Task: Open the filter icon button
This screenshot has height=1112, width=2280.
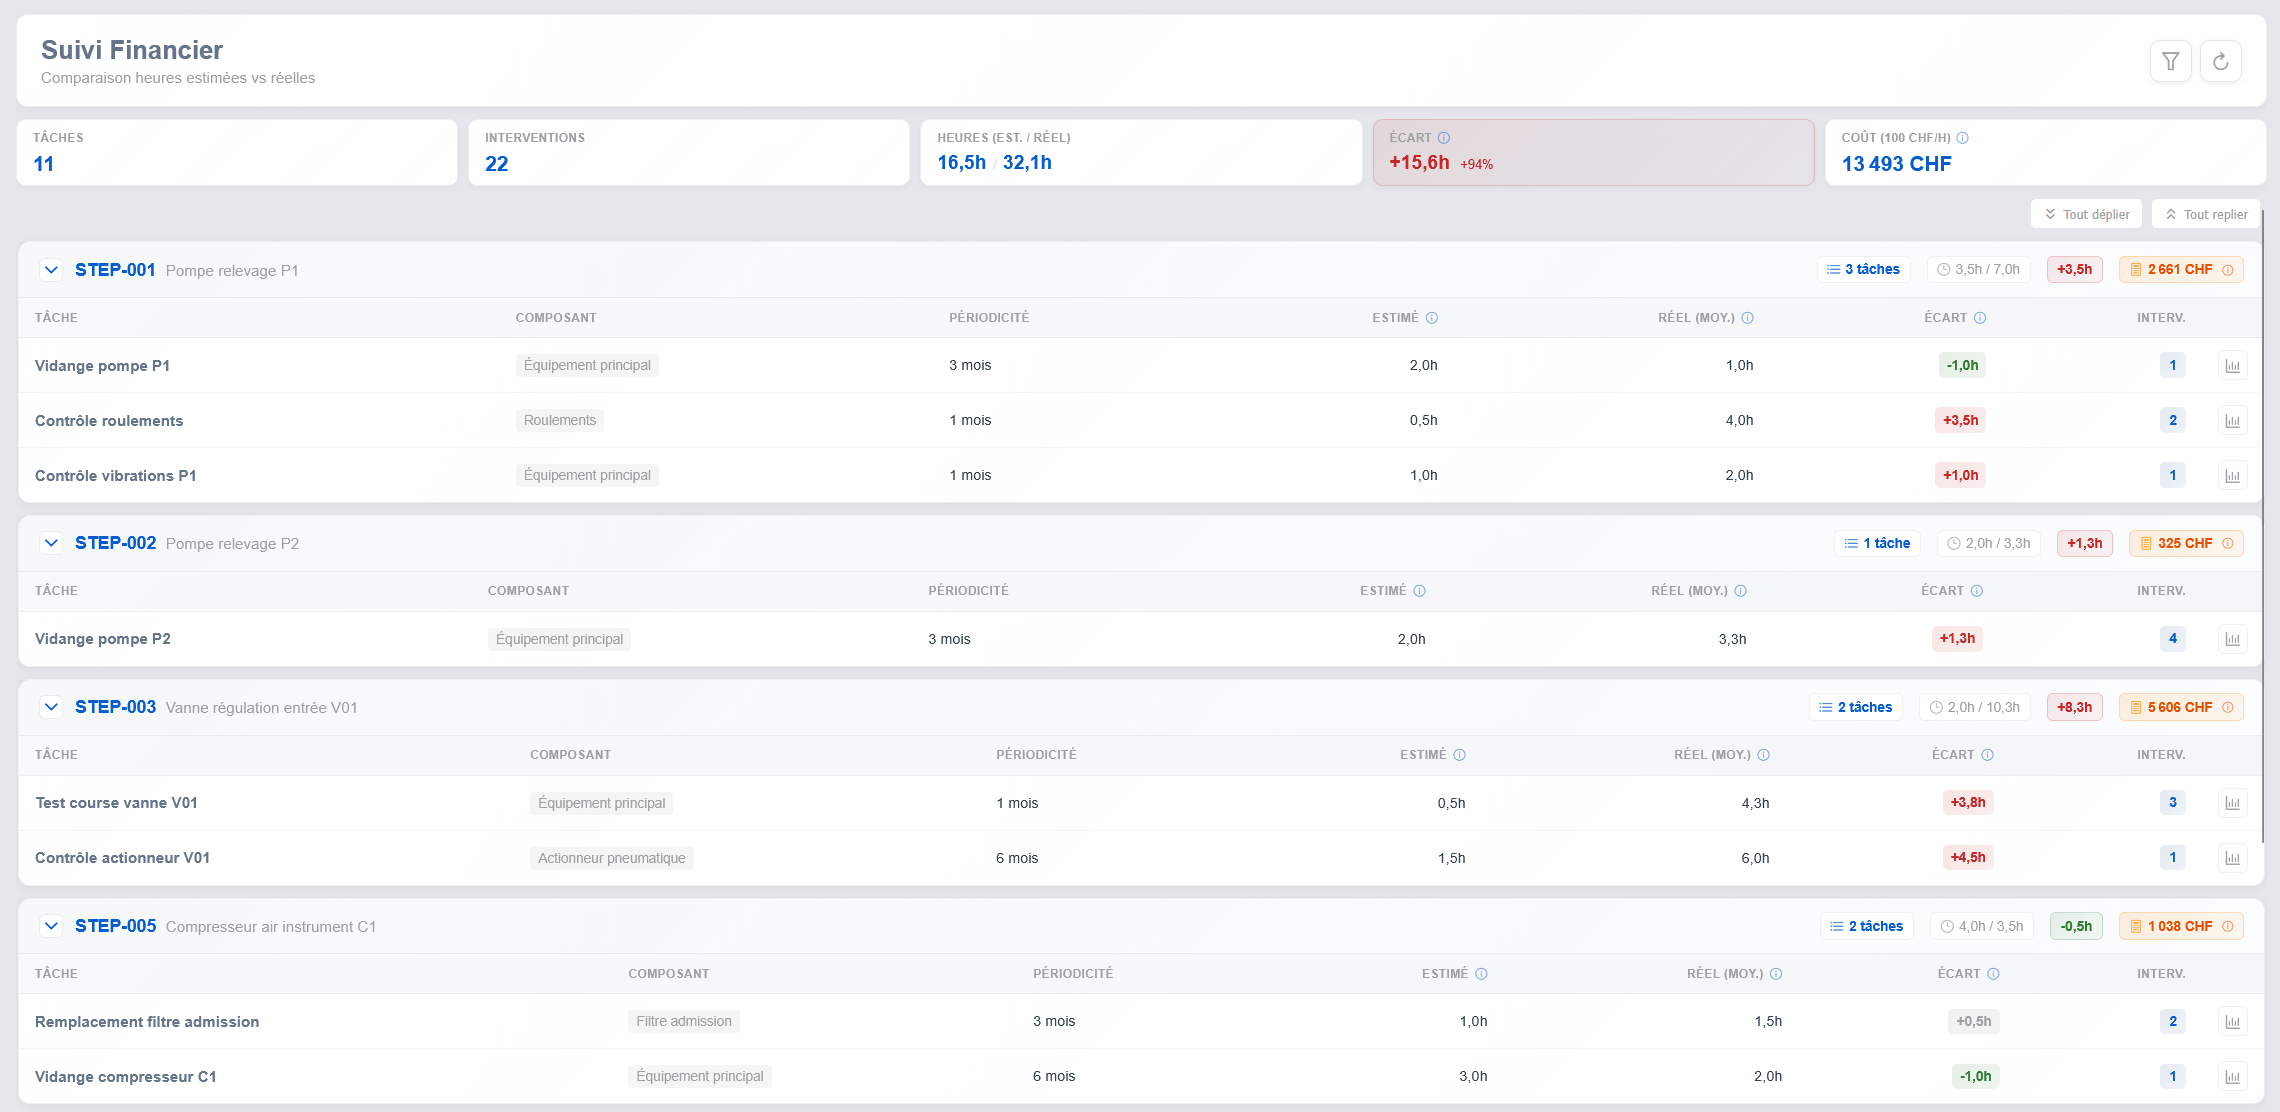Action: [x=2170, y=62]
